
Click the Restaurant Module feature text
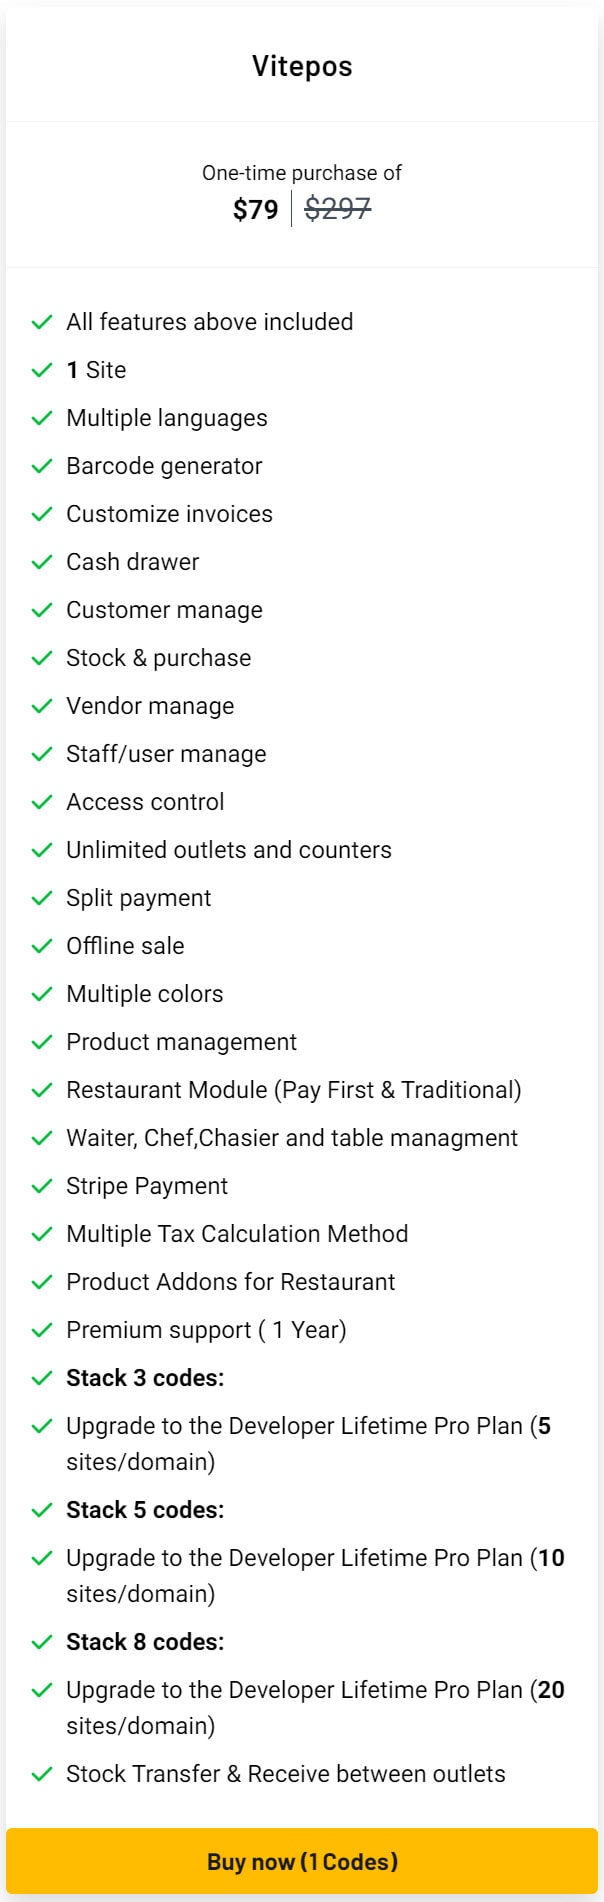coord(294,1090)
